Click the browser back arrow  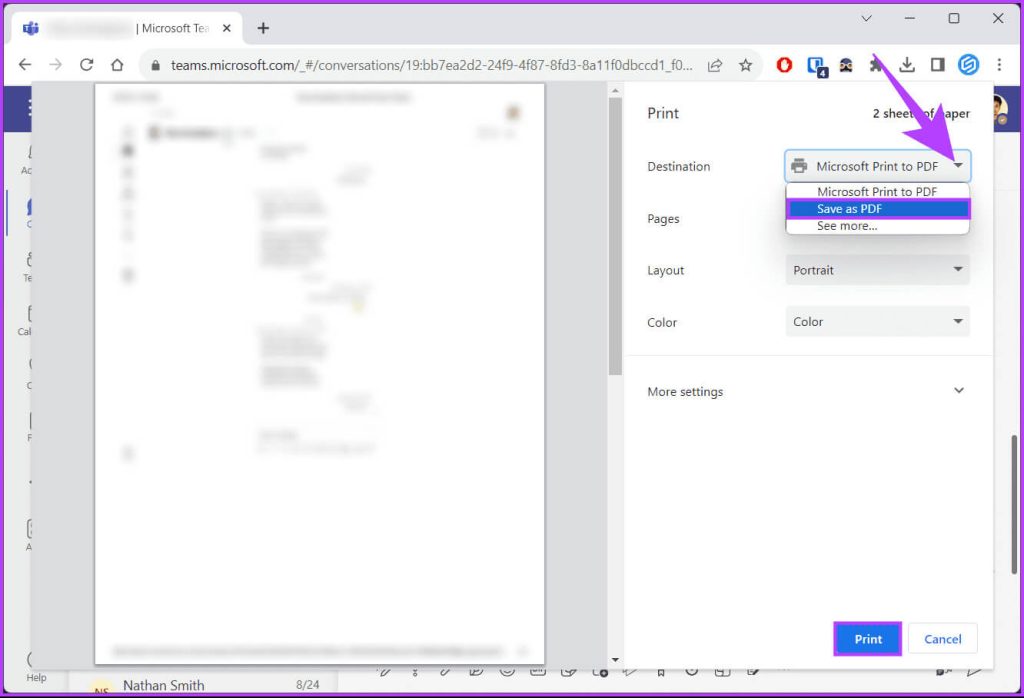coord(25,65)
